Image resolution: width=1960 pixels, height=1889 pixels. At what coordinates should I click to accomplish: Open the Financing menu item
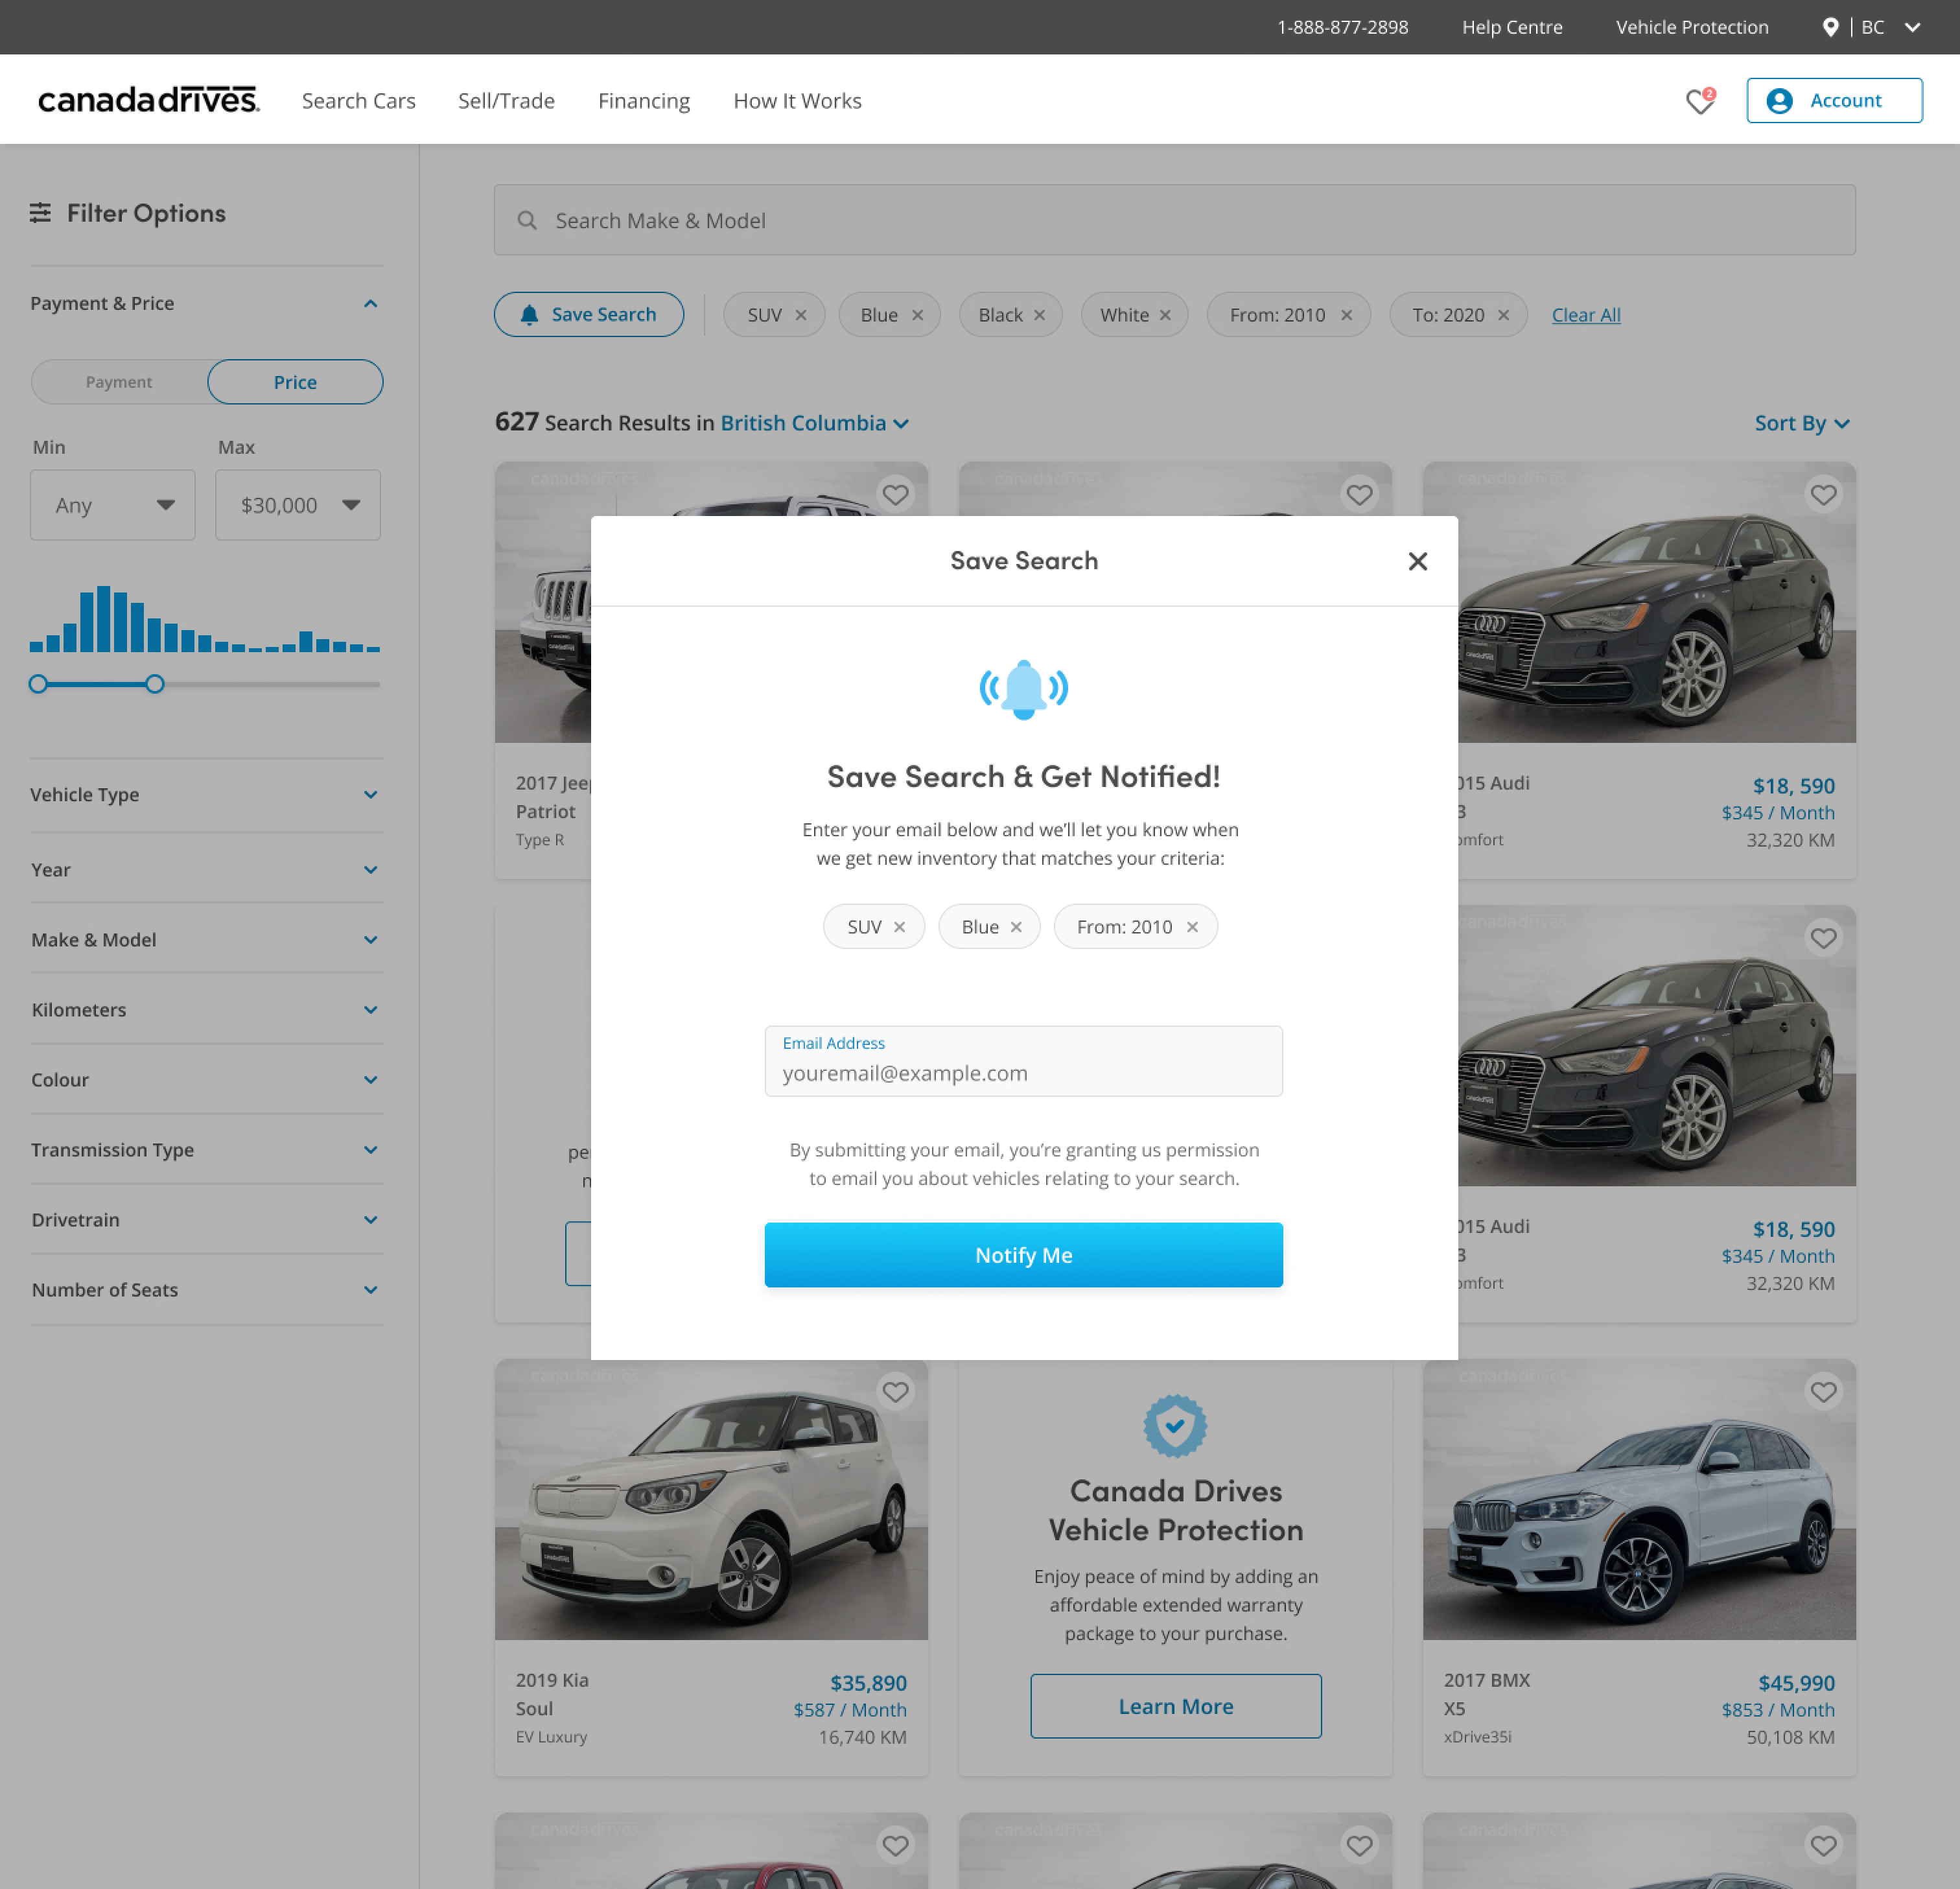point(644,101)
